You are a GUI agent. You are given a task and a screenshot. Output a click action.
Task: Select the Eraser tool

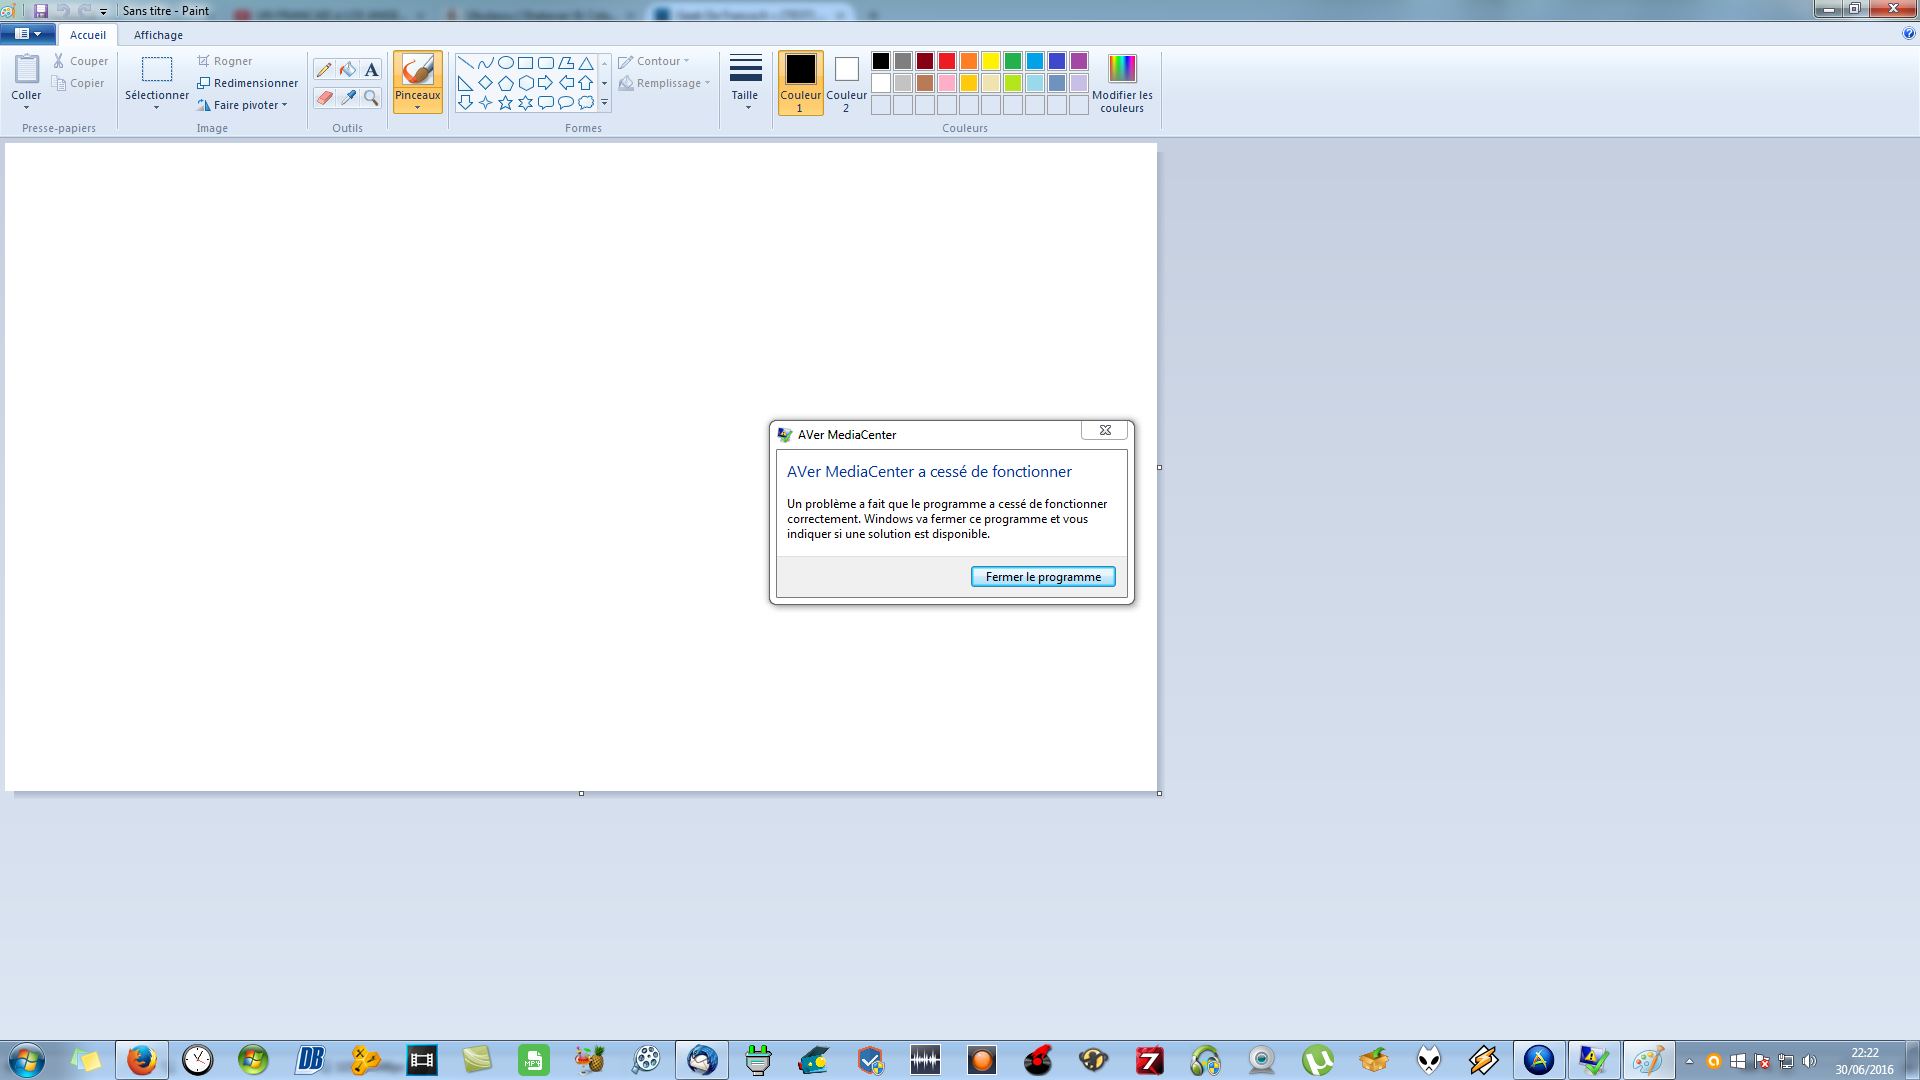324,98
